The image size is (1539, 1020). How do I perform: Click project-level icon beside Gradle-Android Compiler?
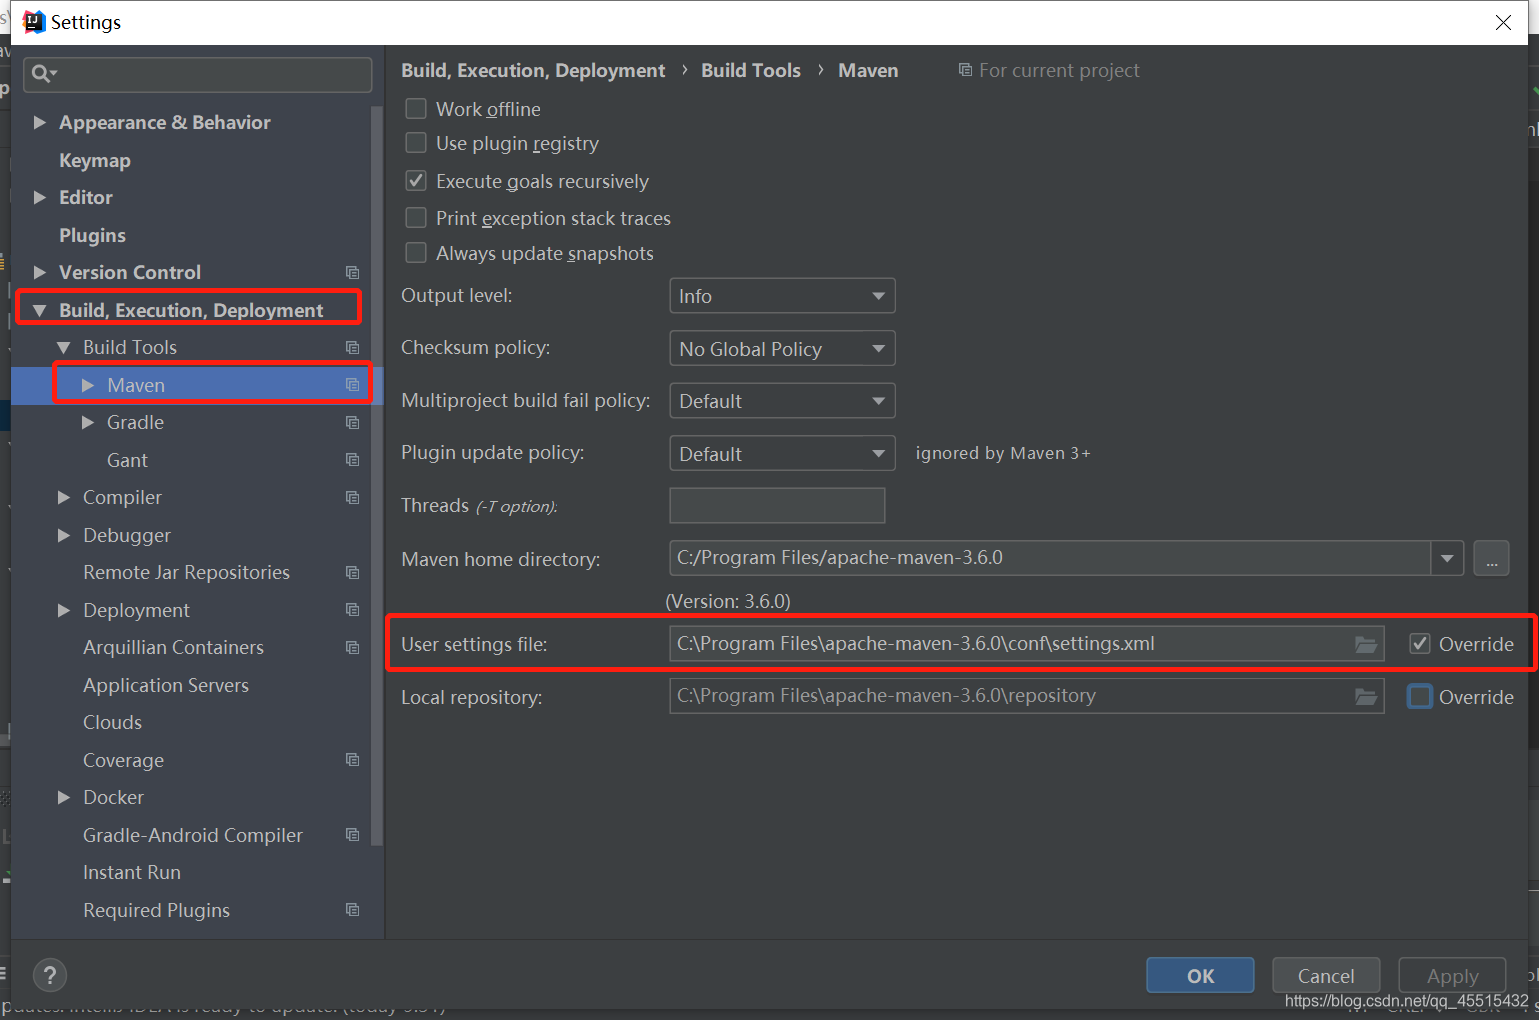click(352, 835)
